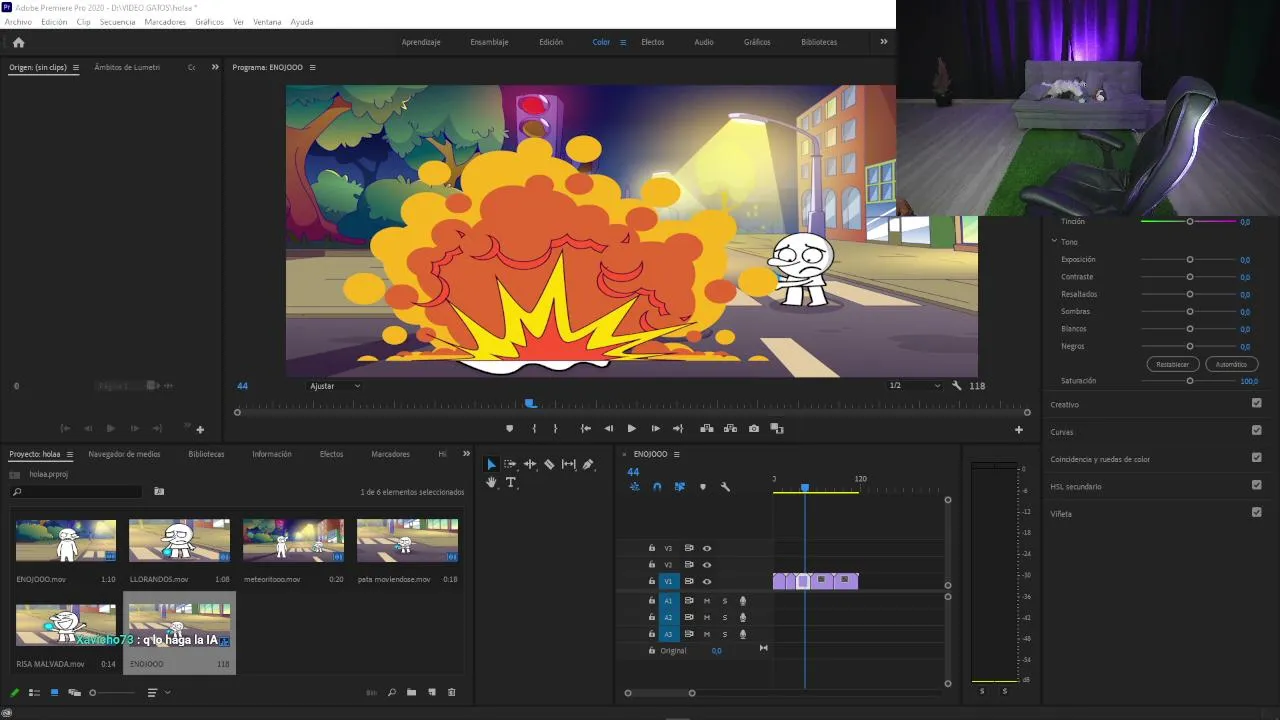Viewport: 1280px width, 720px height.
Task: Select the Type tool
Action: pyautogui.click(x=510, y=482)
